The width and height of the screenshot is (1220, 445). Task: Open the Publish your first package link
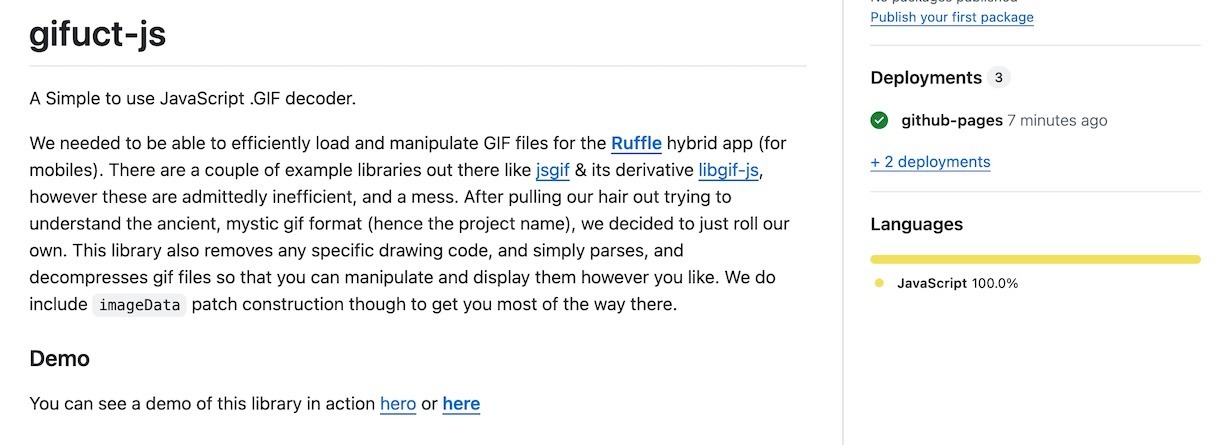tap(952, 17)
